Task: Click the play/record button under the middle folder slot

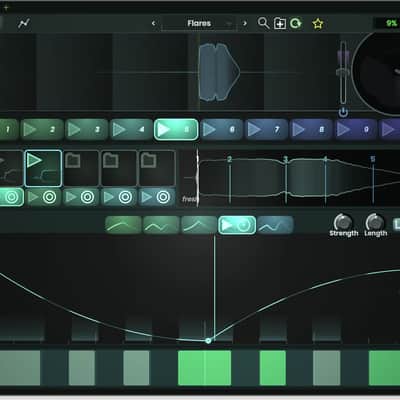Action: pos(119,197)
